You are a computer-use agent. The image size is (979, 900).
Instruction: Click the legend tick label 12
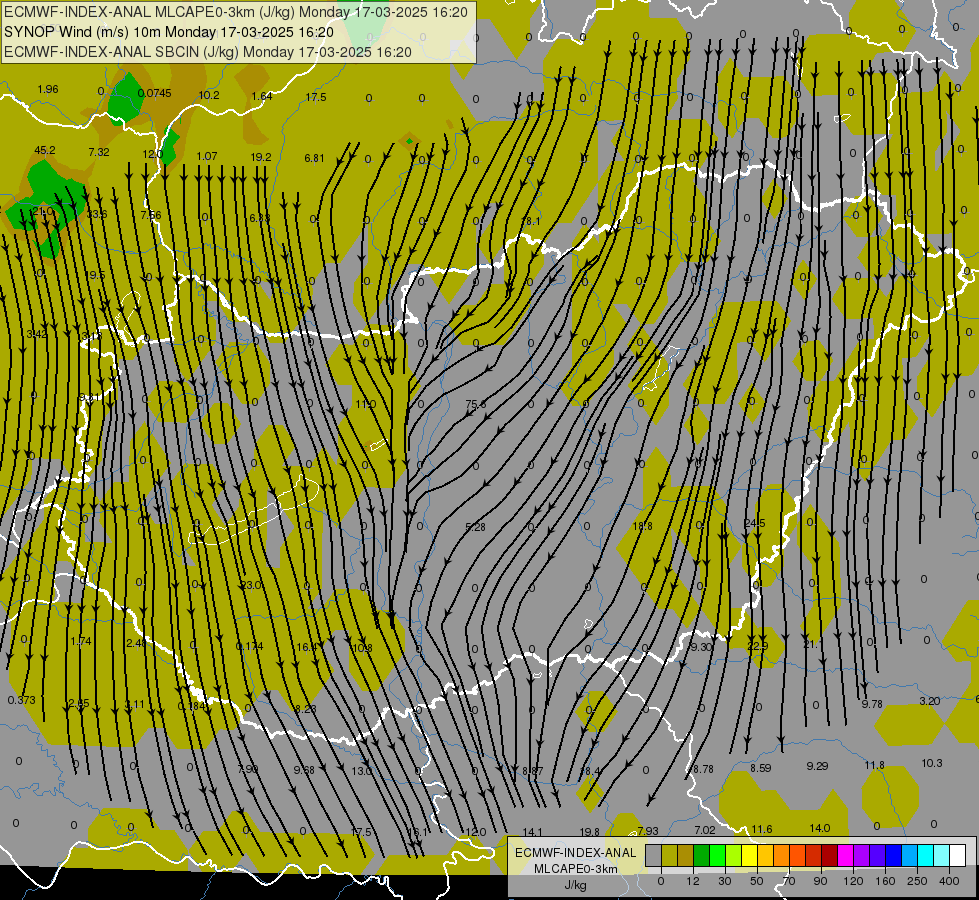(692, 881)
